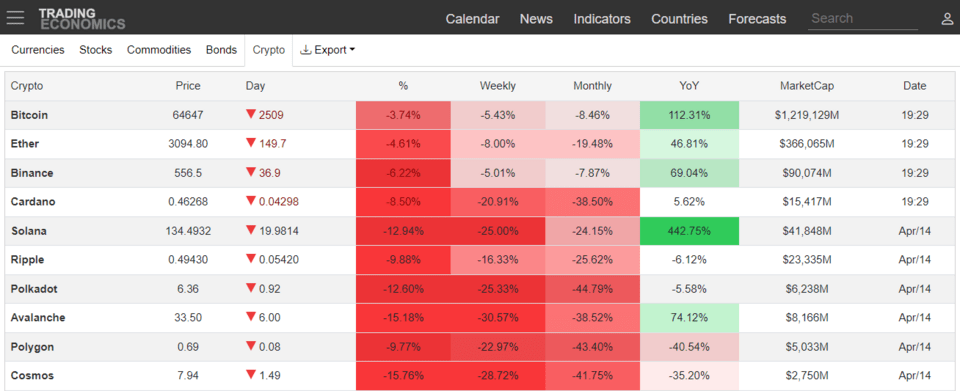960x391 pixels.
Task: Click the Trading Economics logo
Action: pos(82,19)
